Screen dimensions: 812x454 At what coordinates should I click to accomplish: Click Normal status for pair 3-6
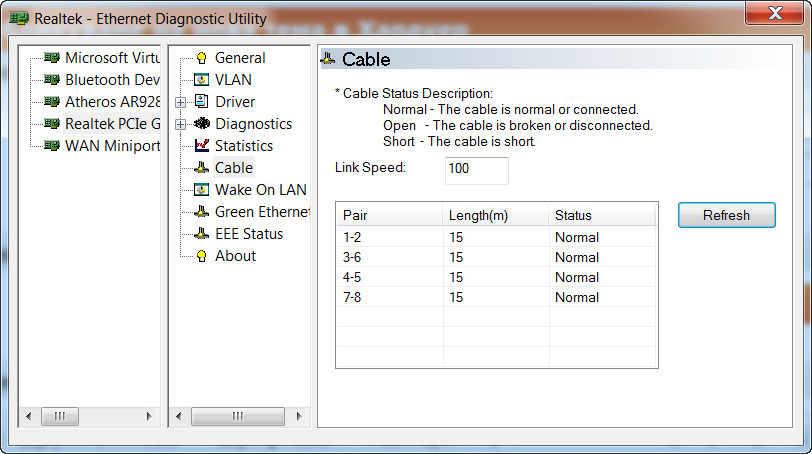click(x=577, y=257)
